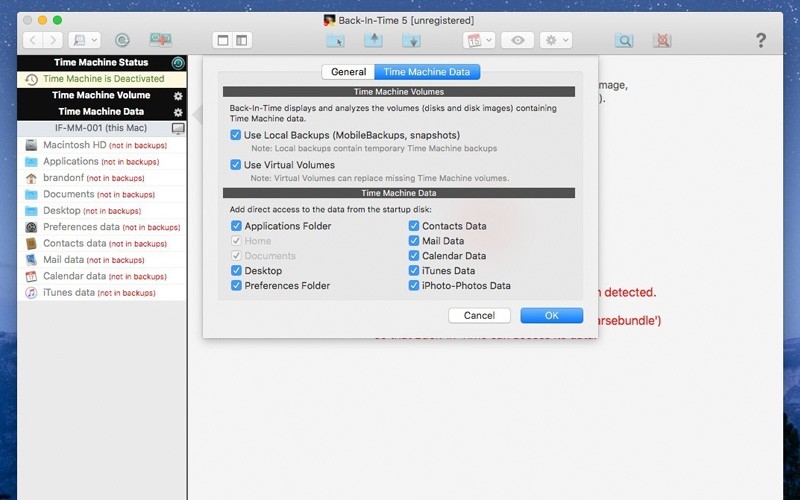Switch to split-pane view layout
This screenshot has height=500, width=800.
[242, 40]
